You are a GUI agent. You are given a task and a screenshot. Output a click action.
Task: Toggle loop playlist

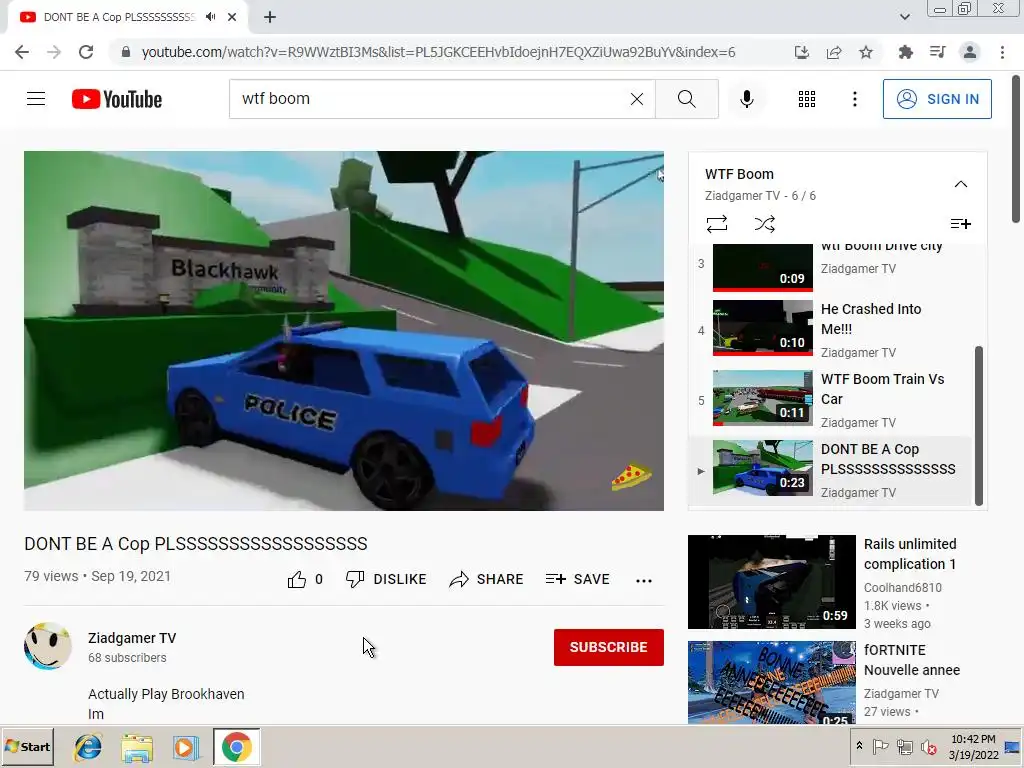pos(717,224)
